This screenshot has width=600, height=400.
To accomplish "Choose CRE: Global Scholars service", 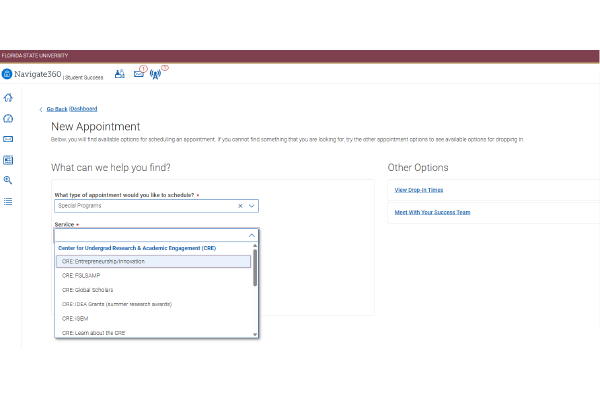I will click(88, 290).
